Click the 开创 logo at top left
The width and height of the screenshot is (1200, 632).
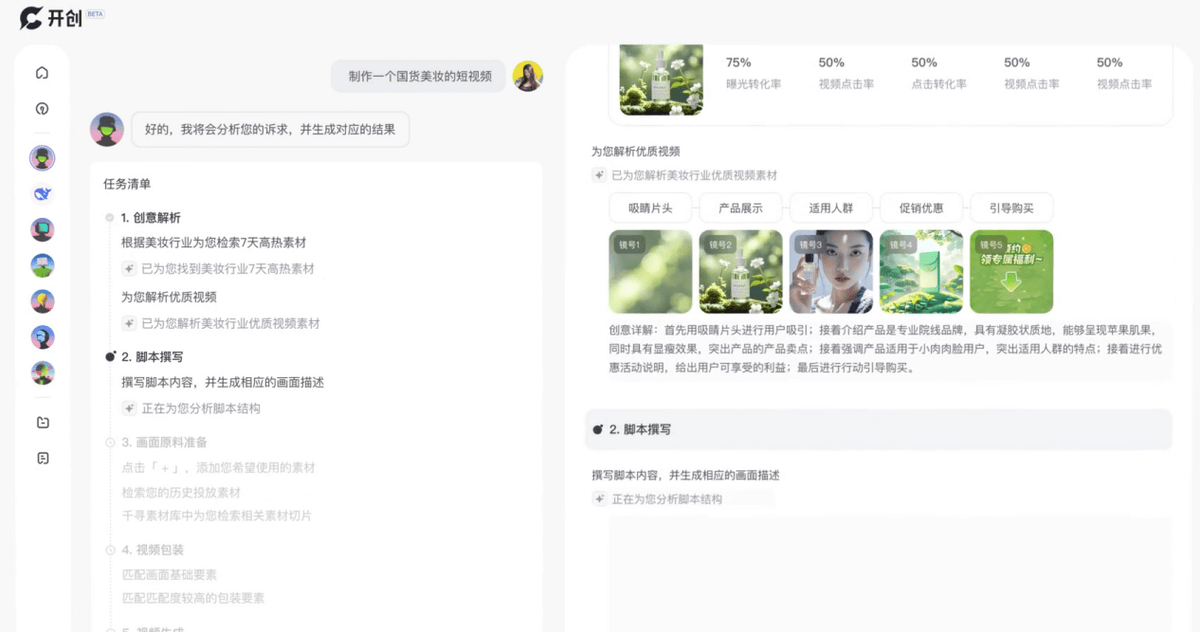coord(52,18)
